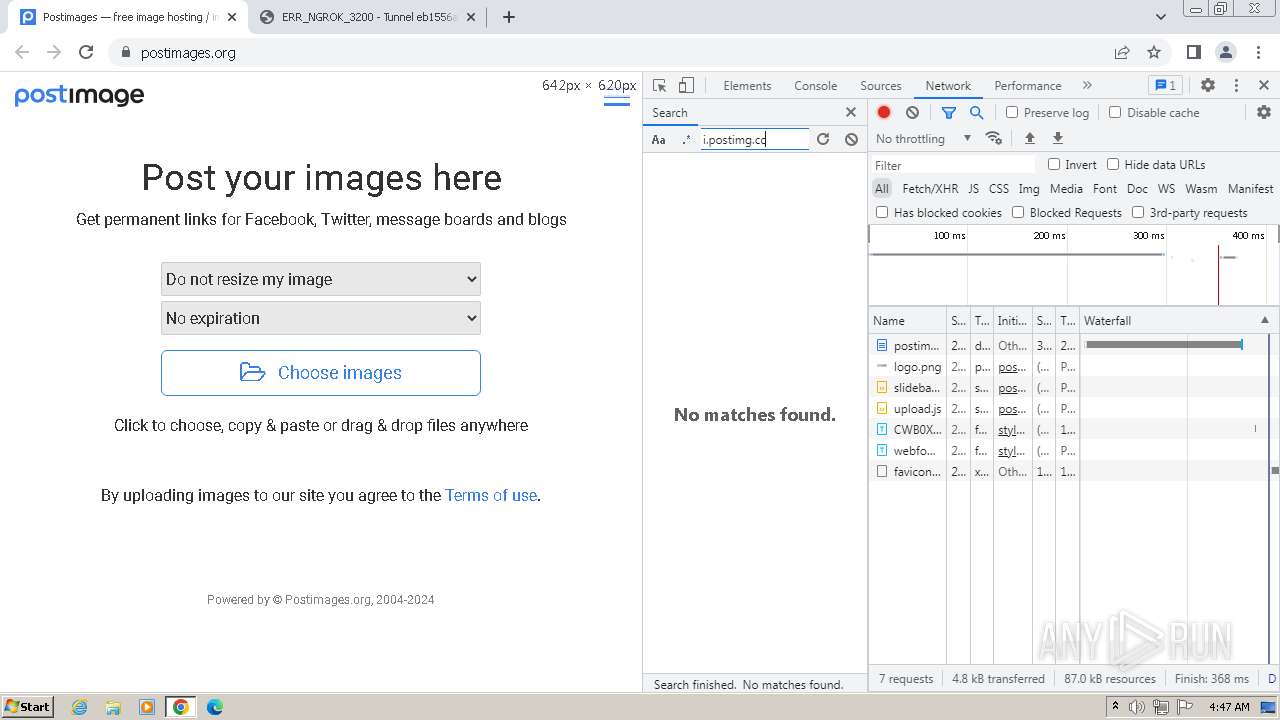
Task: Enable the Preserve log checkbox
Action: [1012, 112]
